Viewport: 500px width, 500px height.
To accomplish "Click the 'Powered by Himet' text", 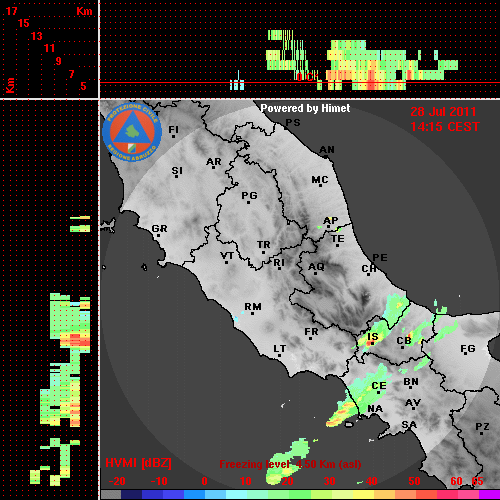I will tap(305, 108).
